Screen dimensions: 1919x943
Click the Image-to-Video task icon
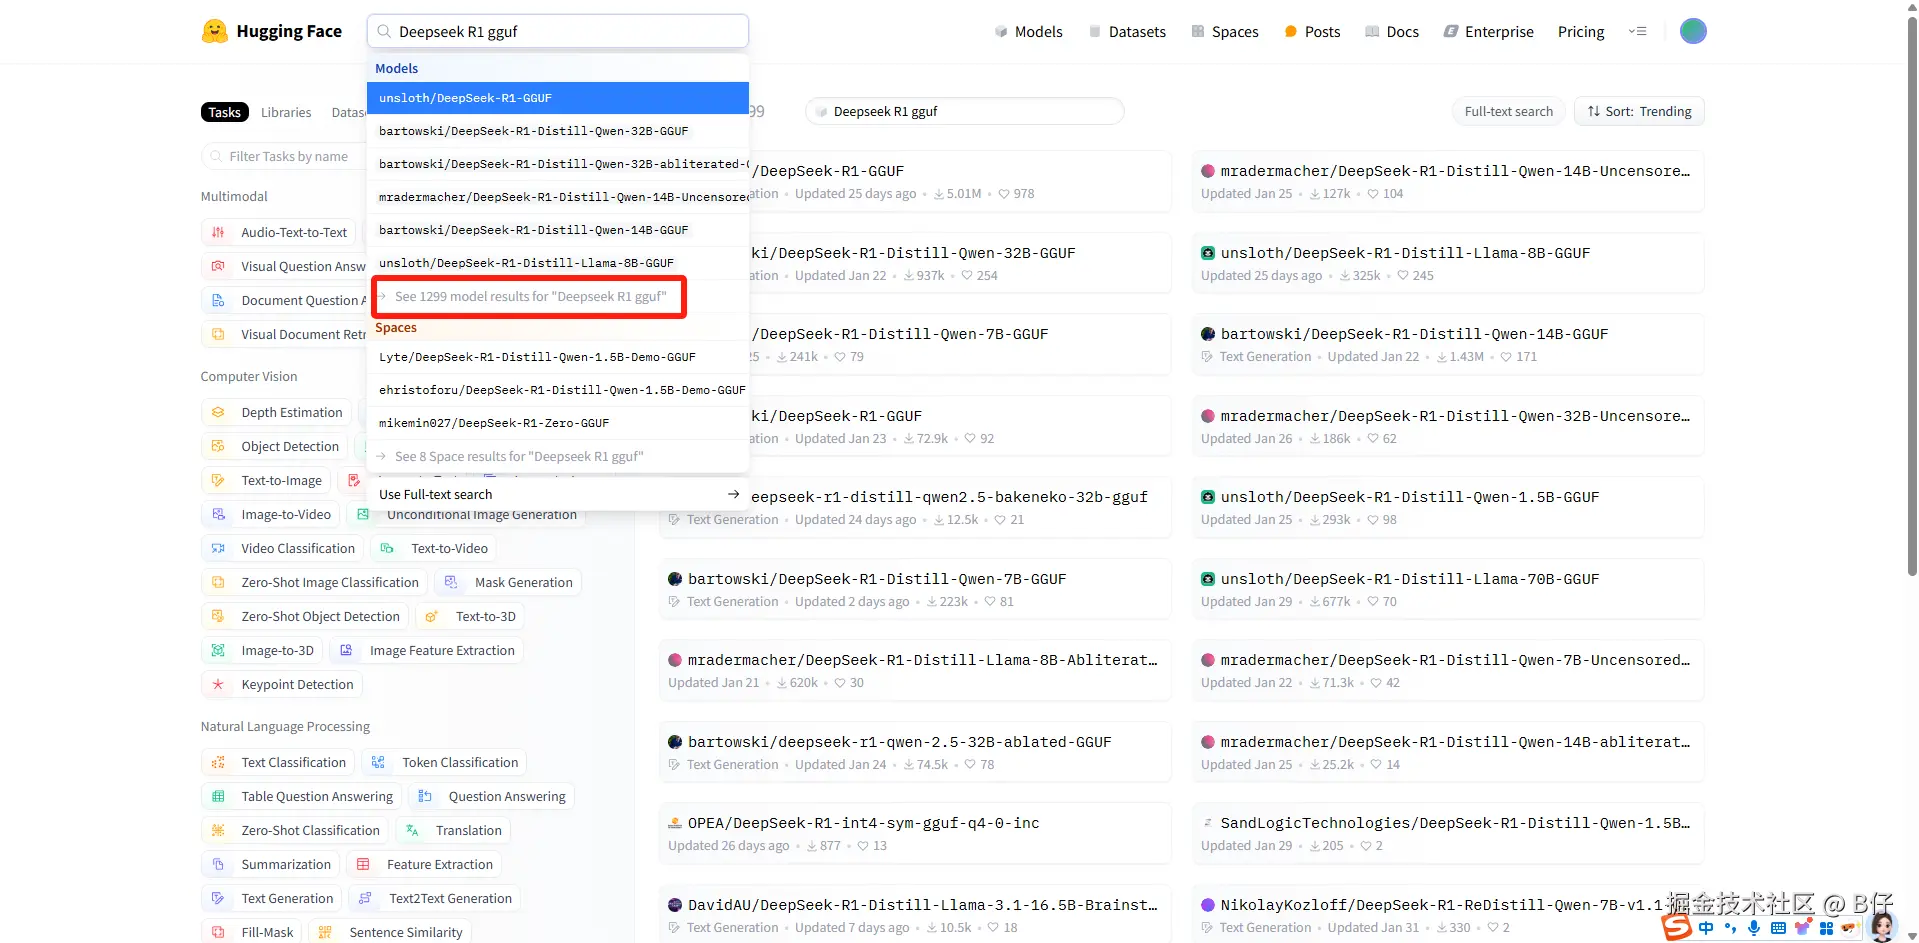(x=218, y=514)
